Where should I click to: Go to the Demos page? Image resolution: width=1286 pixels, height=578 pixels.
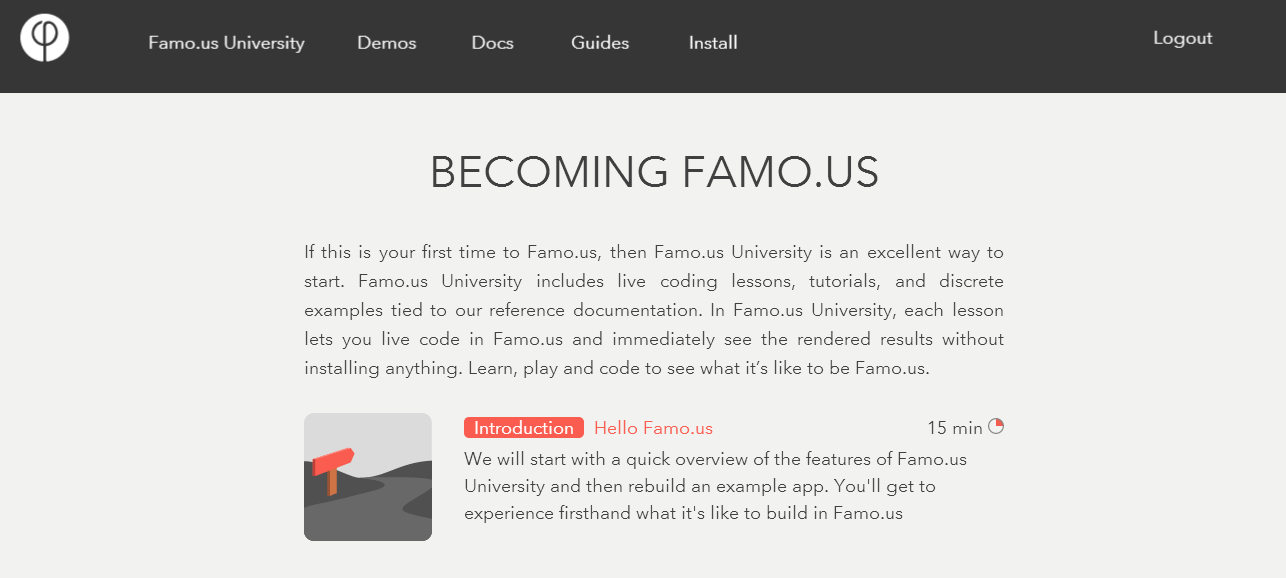tap(387, 43)
